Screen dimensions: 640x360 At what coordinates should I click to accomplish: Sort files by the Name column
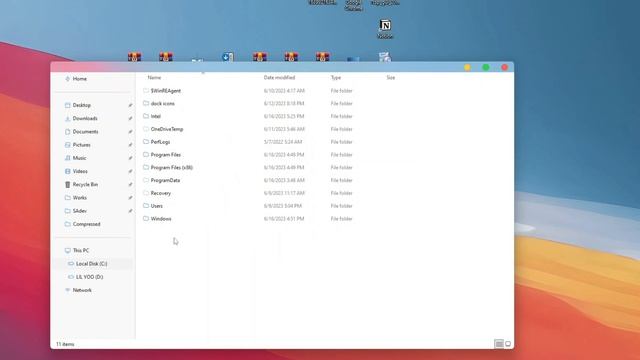[154, 78]
